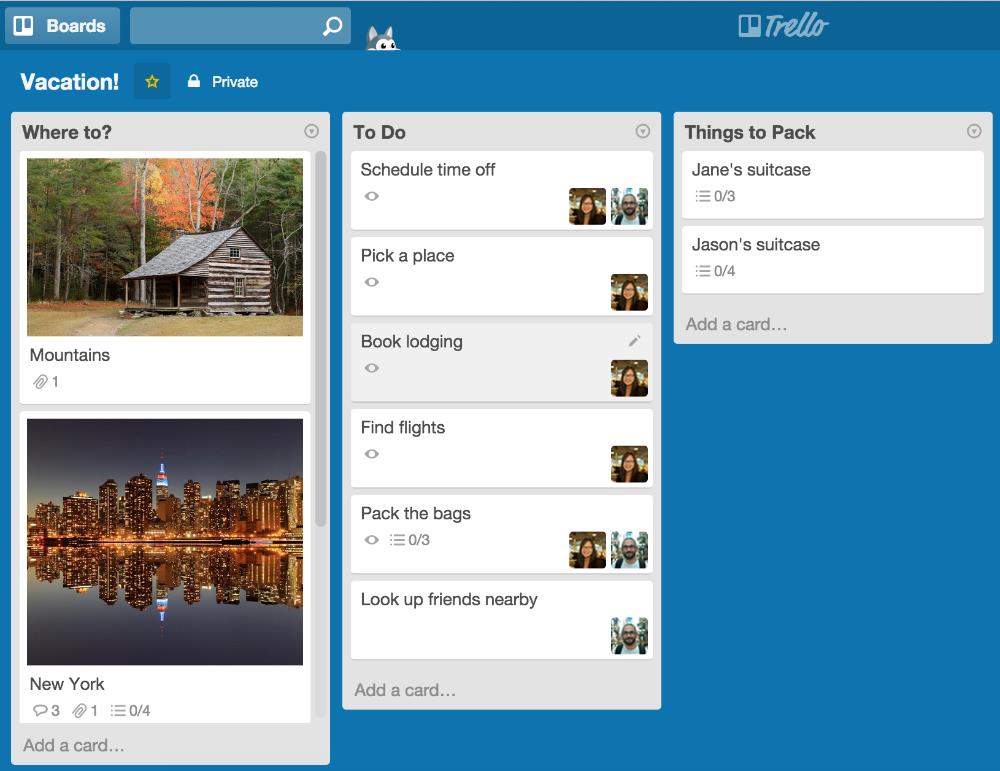Click Add a card in To Do list

tap(405, 690)
